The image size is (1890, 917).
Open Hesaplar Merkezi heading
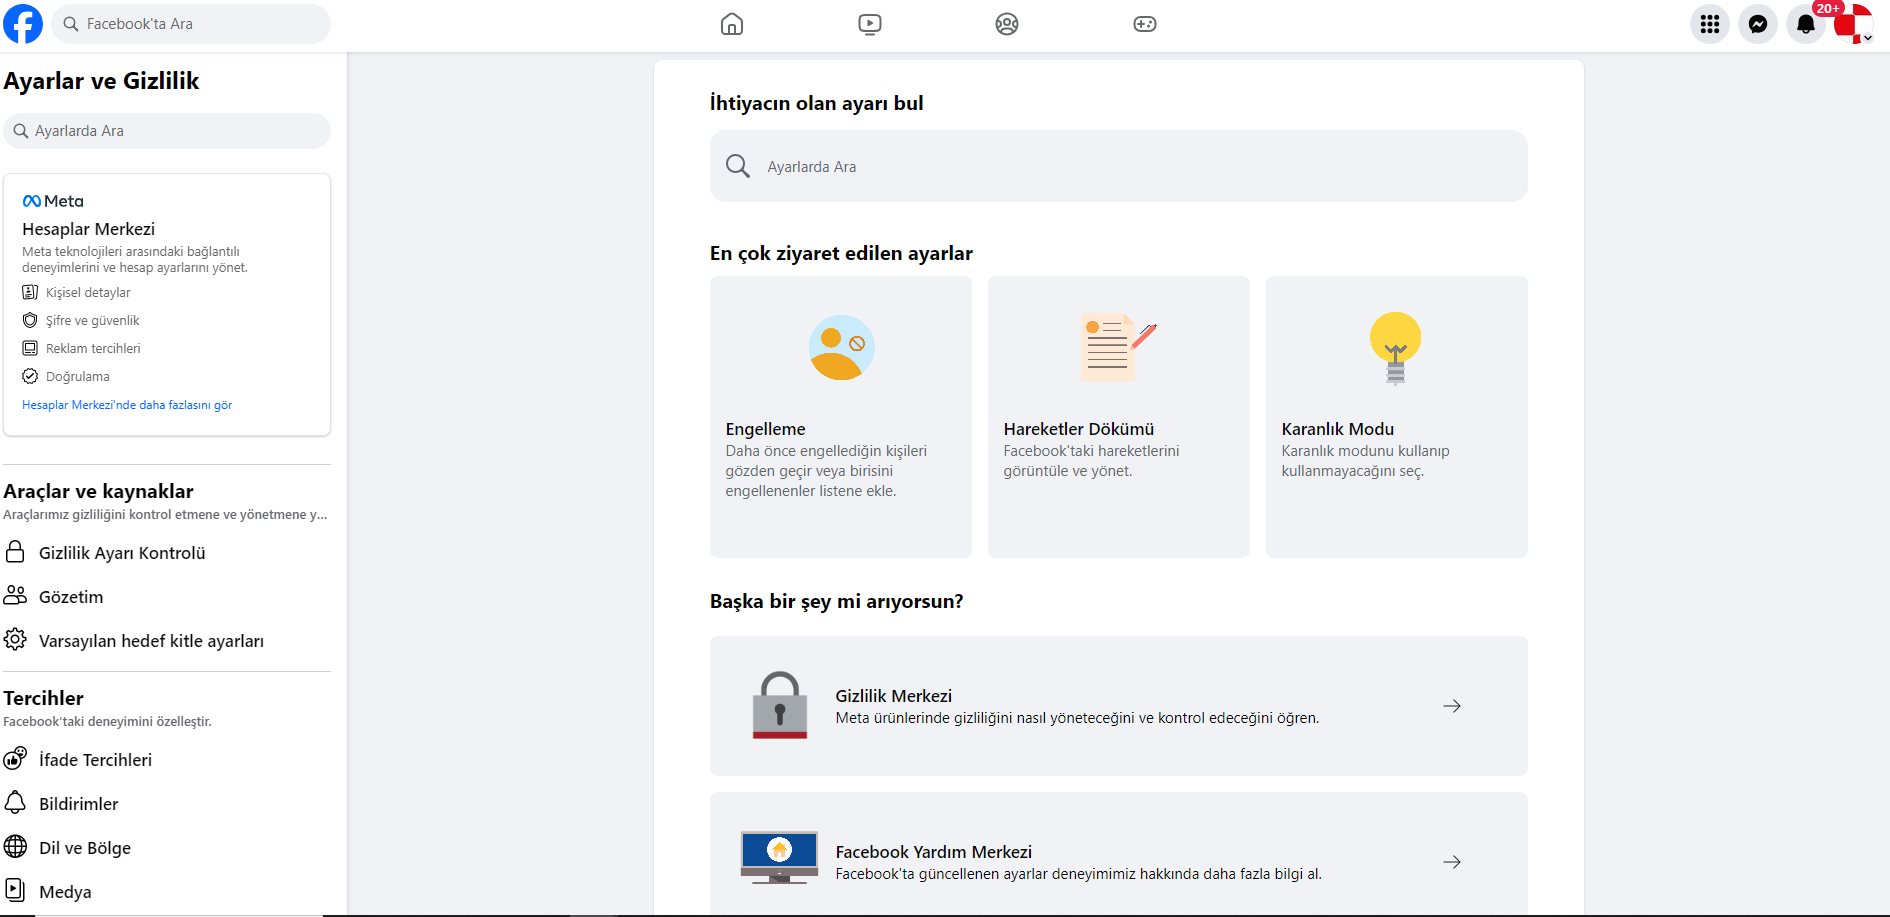point(88,229)
